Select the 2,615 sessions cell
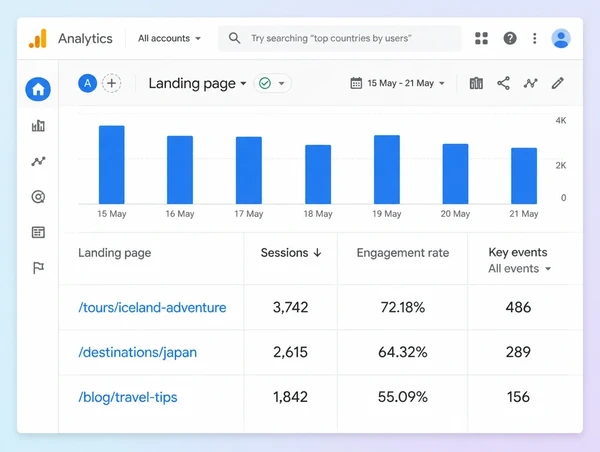 [290, 352]
